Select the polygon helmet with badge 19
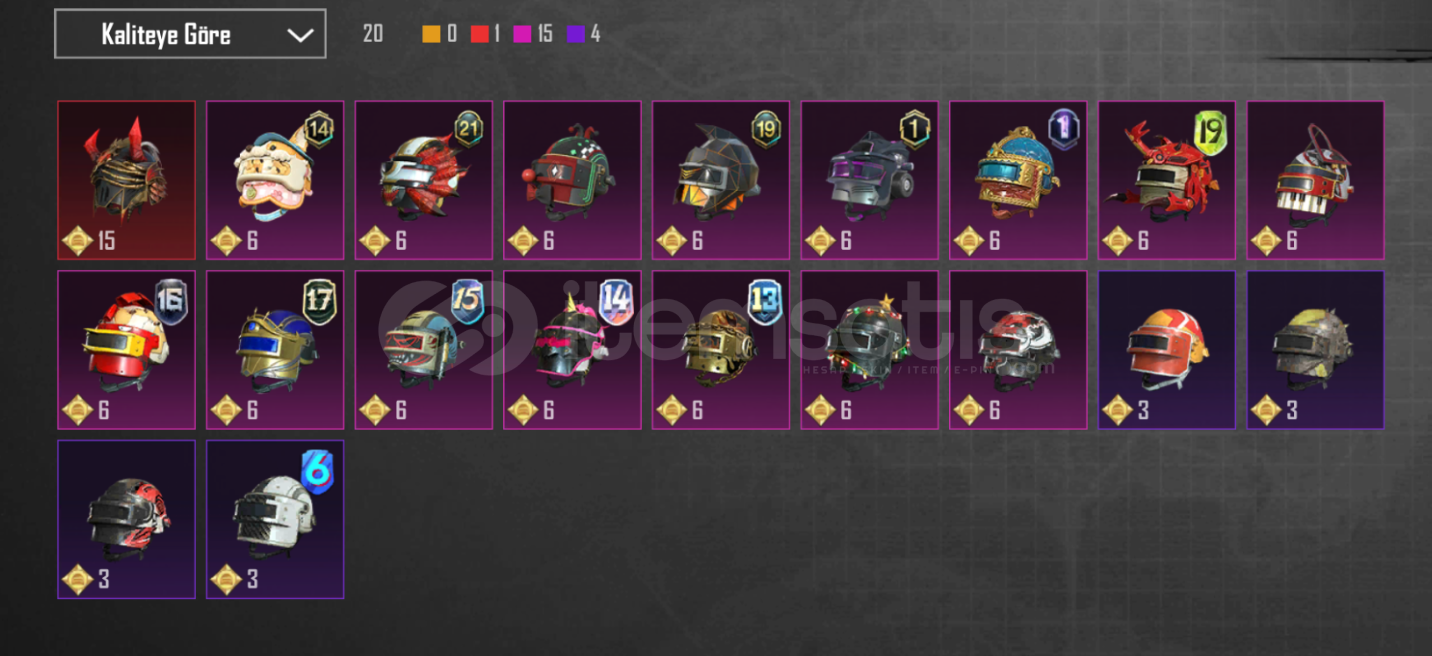The height and width of the screenshot is (656, 1432). coord(721,180)
